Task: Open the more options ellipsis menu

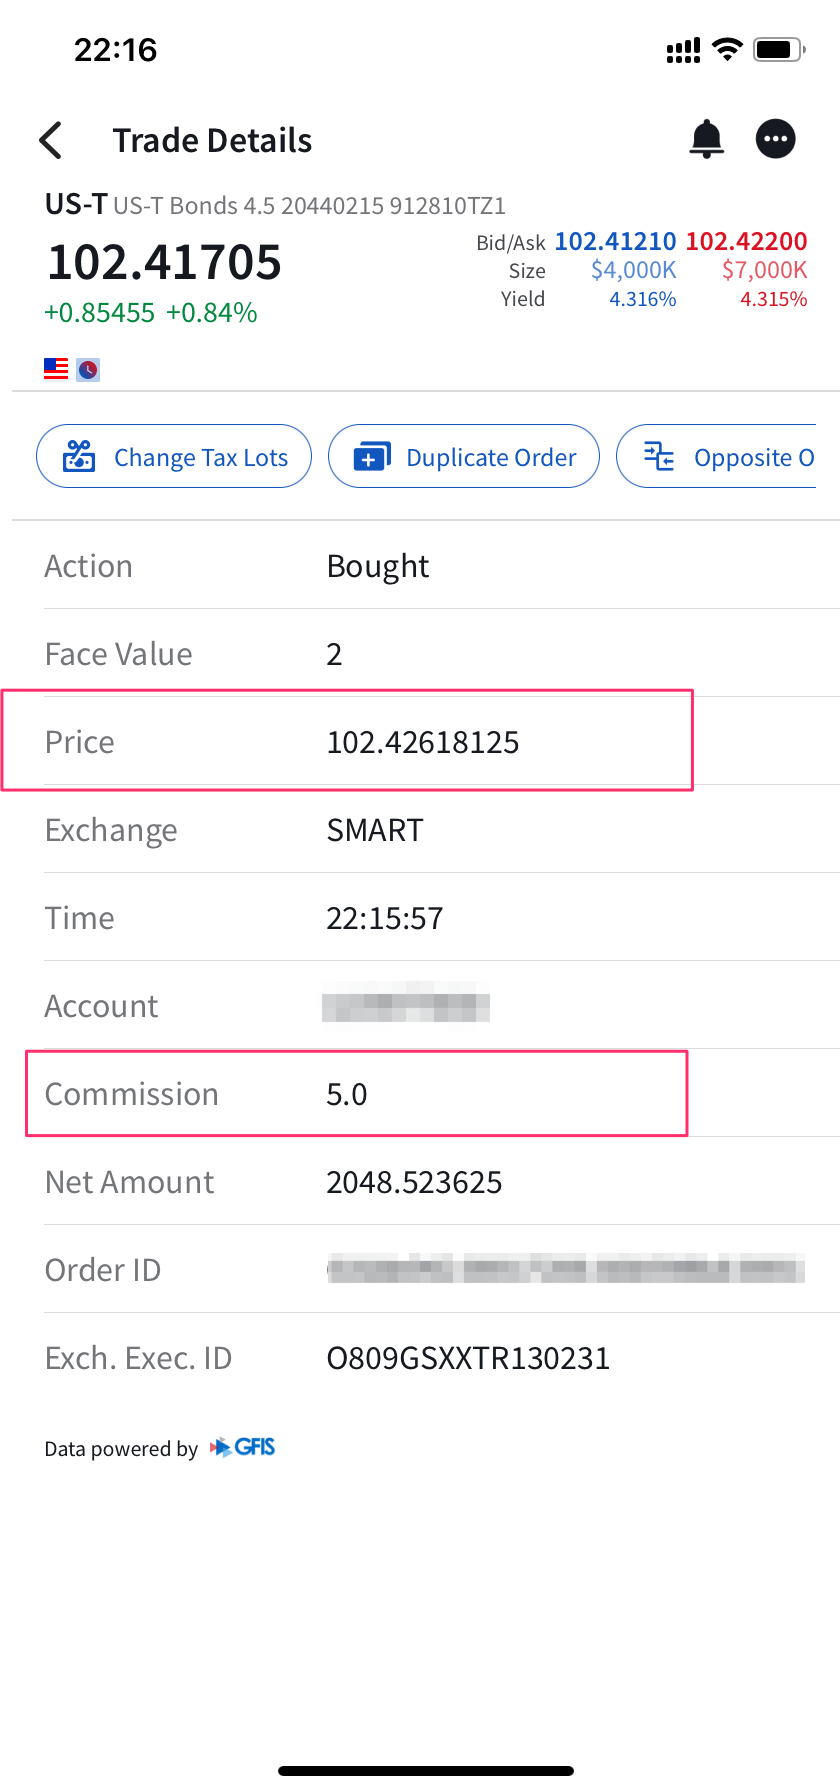Action: point(776,139)
